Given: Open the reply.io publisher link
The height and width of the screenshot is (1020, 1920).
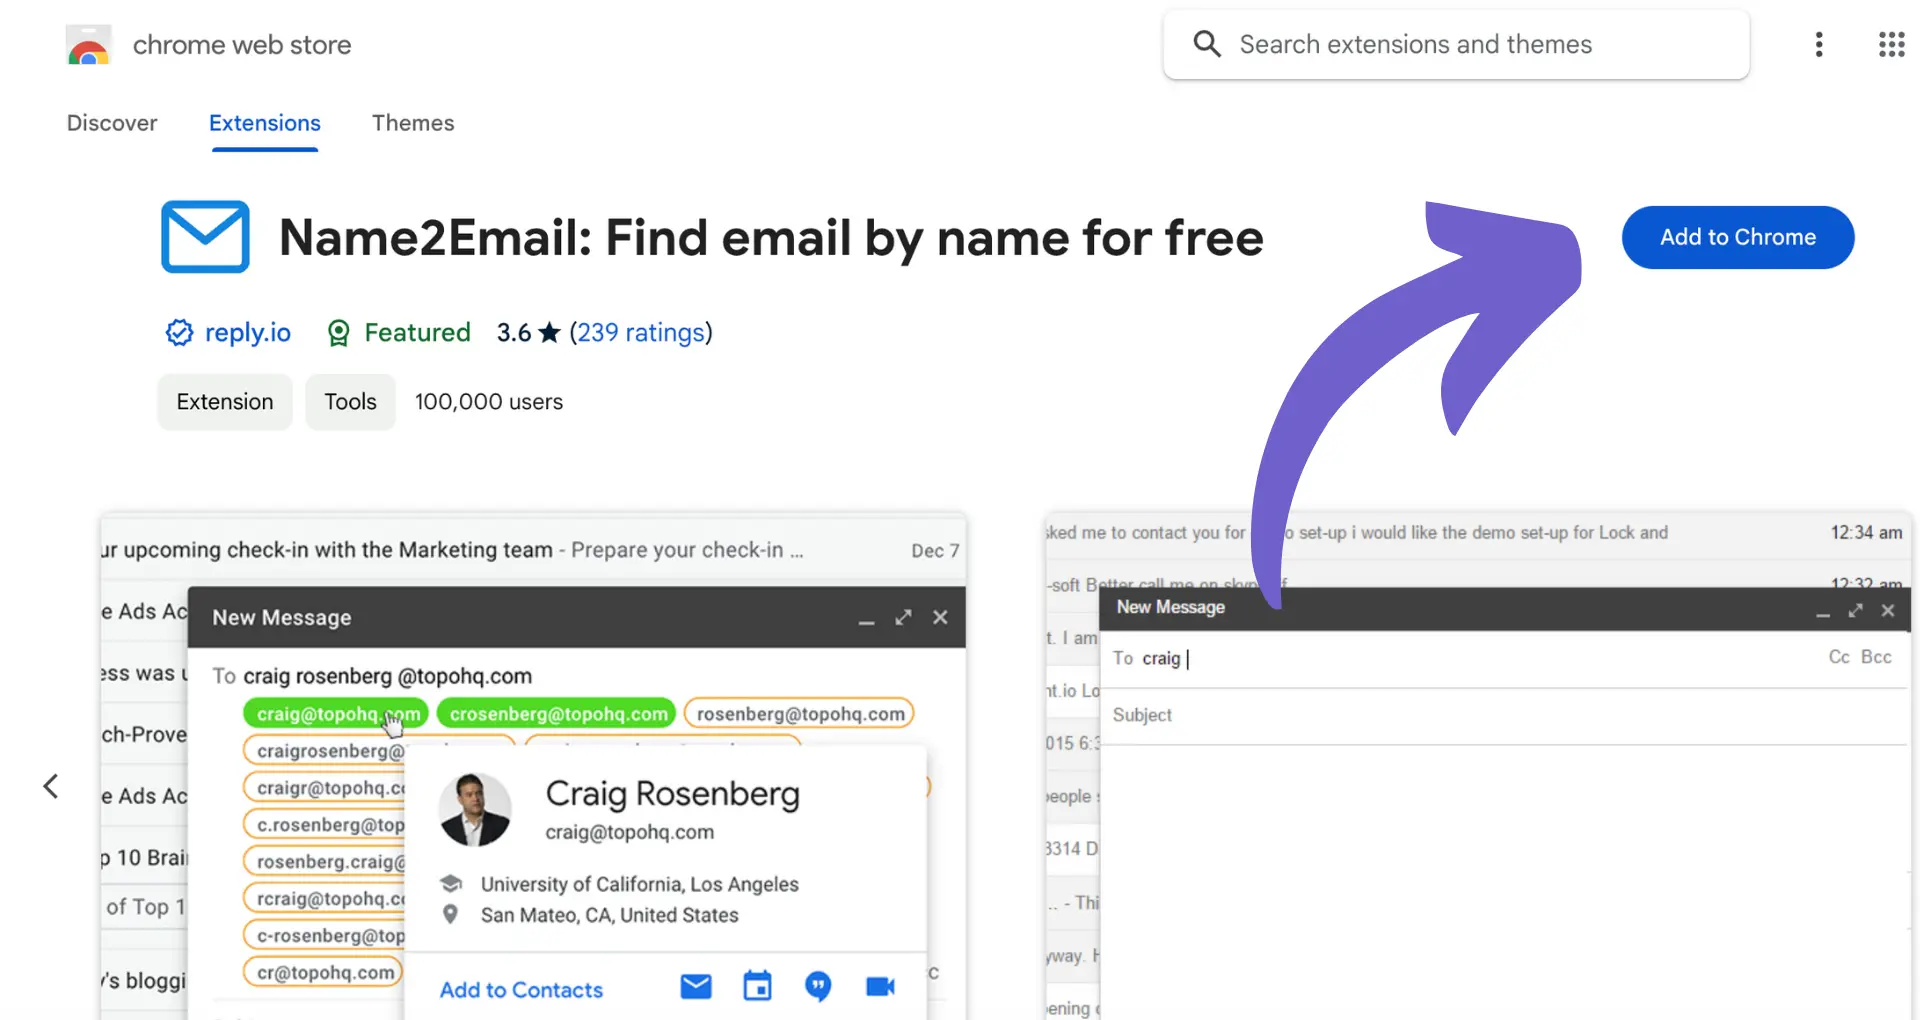Looking at the screenshot, I should (248, 332).
